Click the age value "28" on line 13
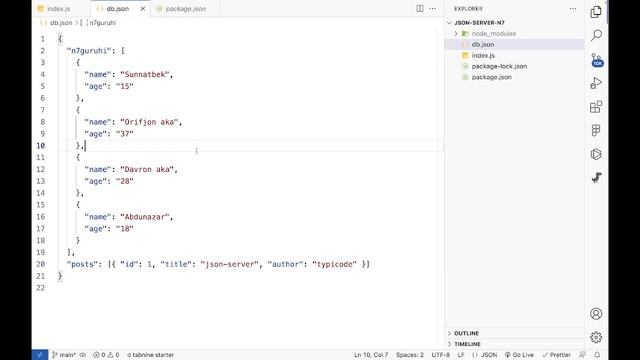This screenshot has height=360, width=640. coord(124,181)
